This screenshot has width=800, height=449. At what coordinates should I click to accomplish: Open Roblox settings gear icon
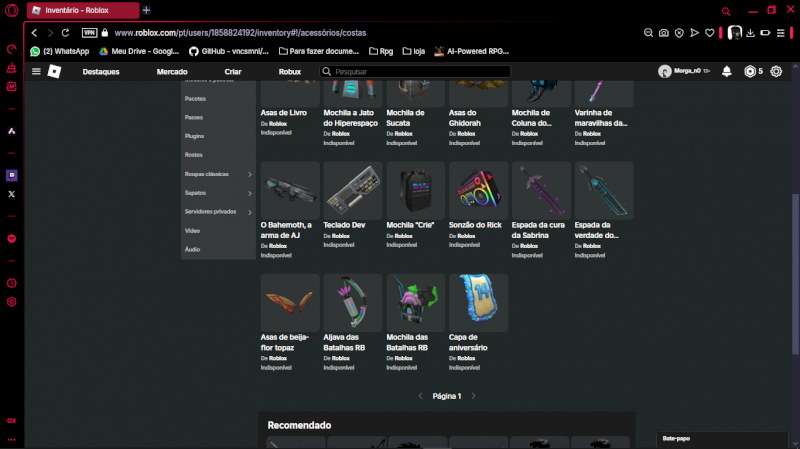click(x=776, y=71)
